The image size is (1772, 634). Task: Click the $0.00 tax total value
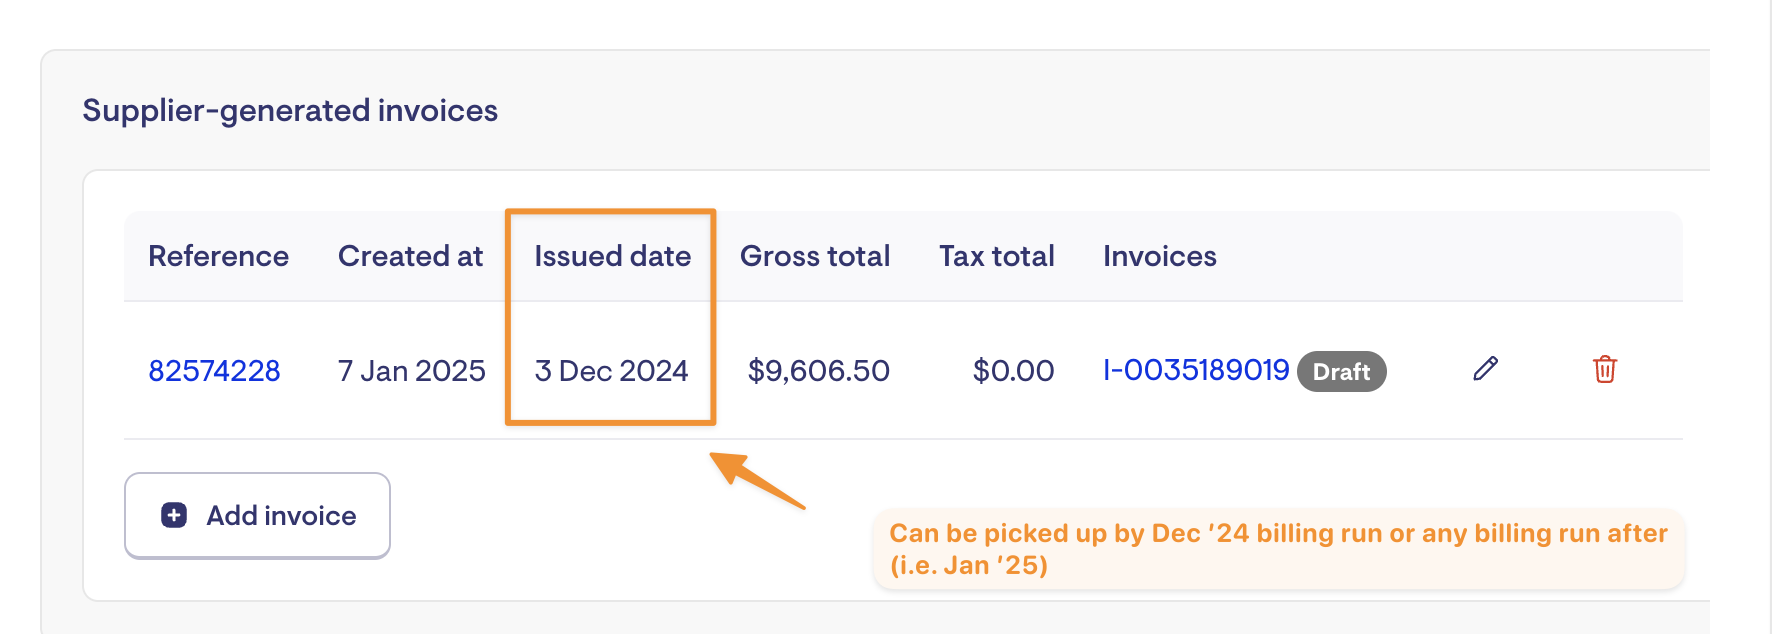click(1013, 371)
